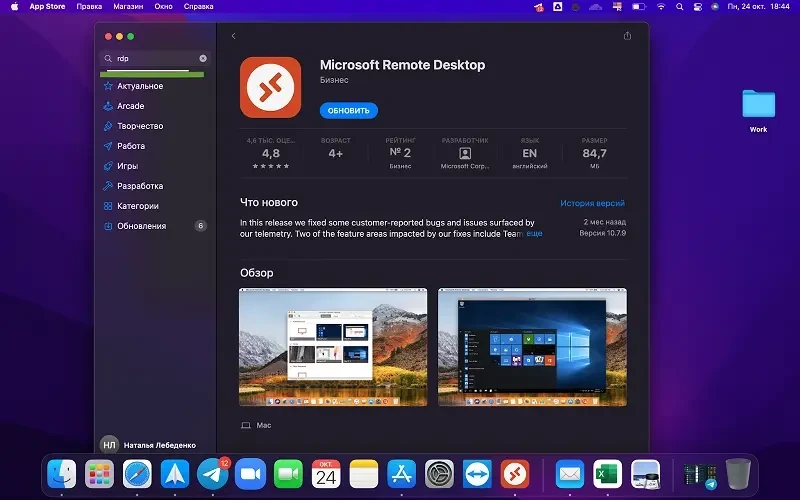Screen dimensions: 800x500
Task: Launch Safari from the Dock
Action: pyautogui.click(x=137, y=474)
